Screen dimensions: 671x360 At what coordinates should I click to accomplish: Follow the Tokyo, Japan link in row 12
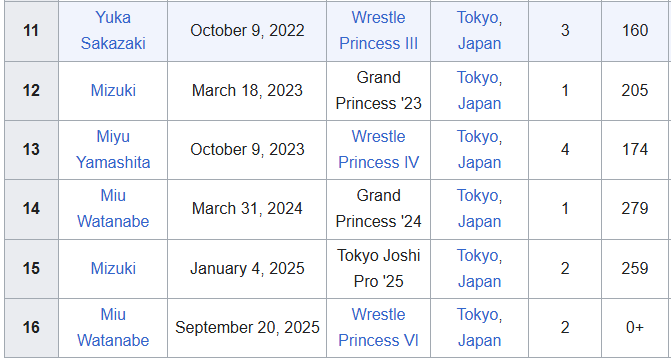point(479,90)
